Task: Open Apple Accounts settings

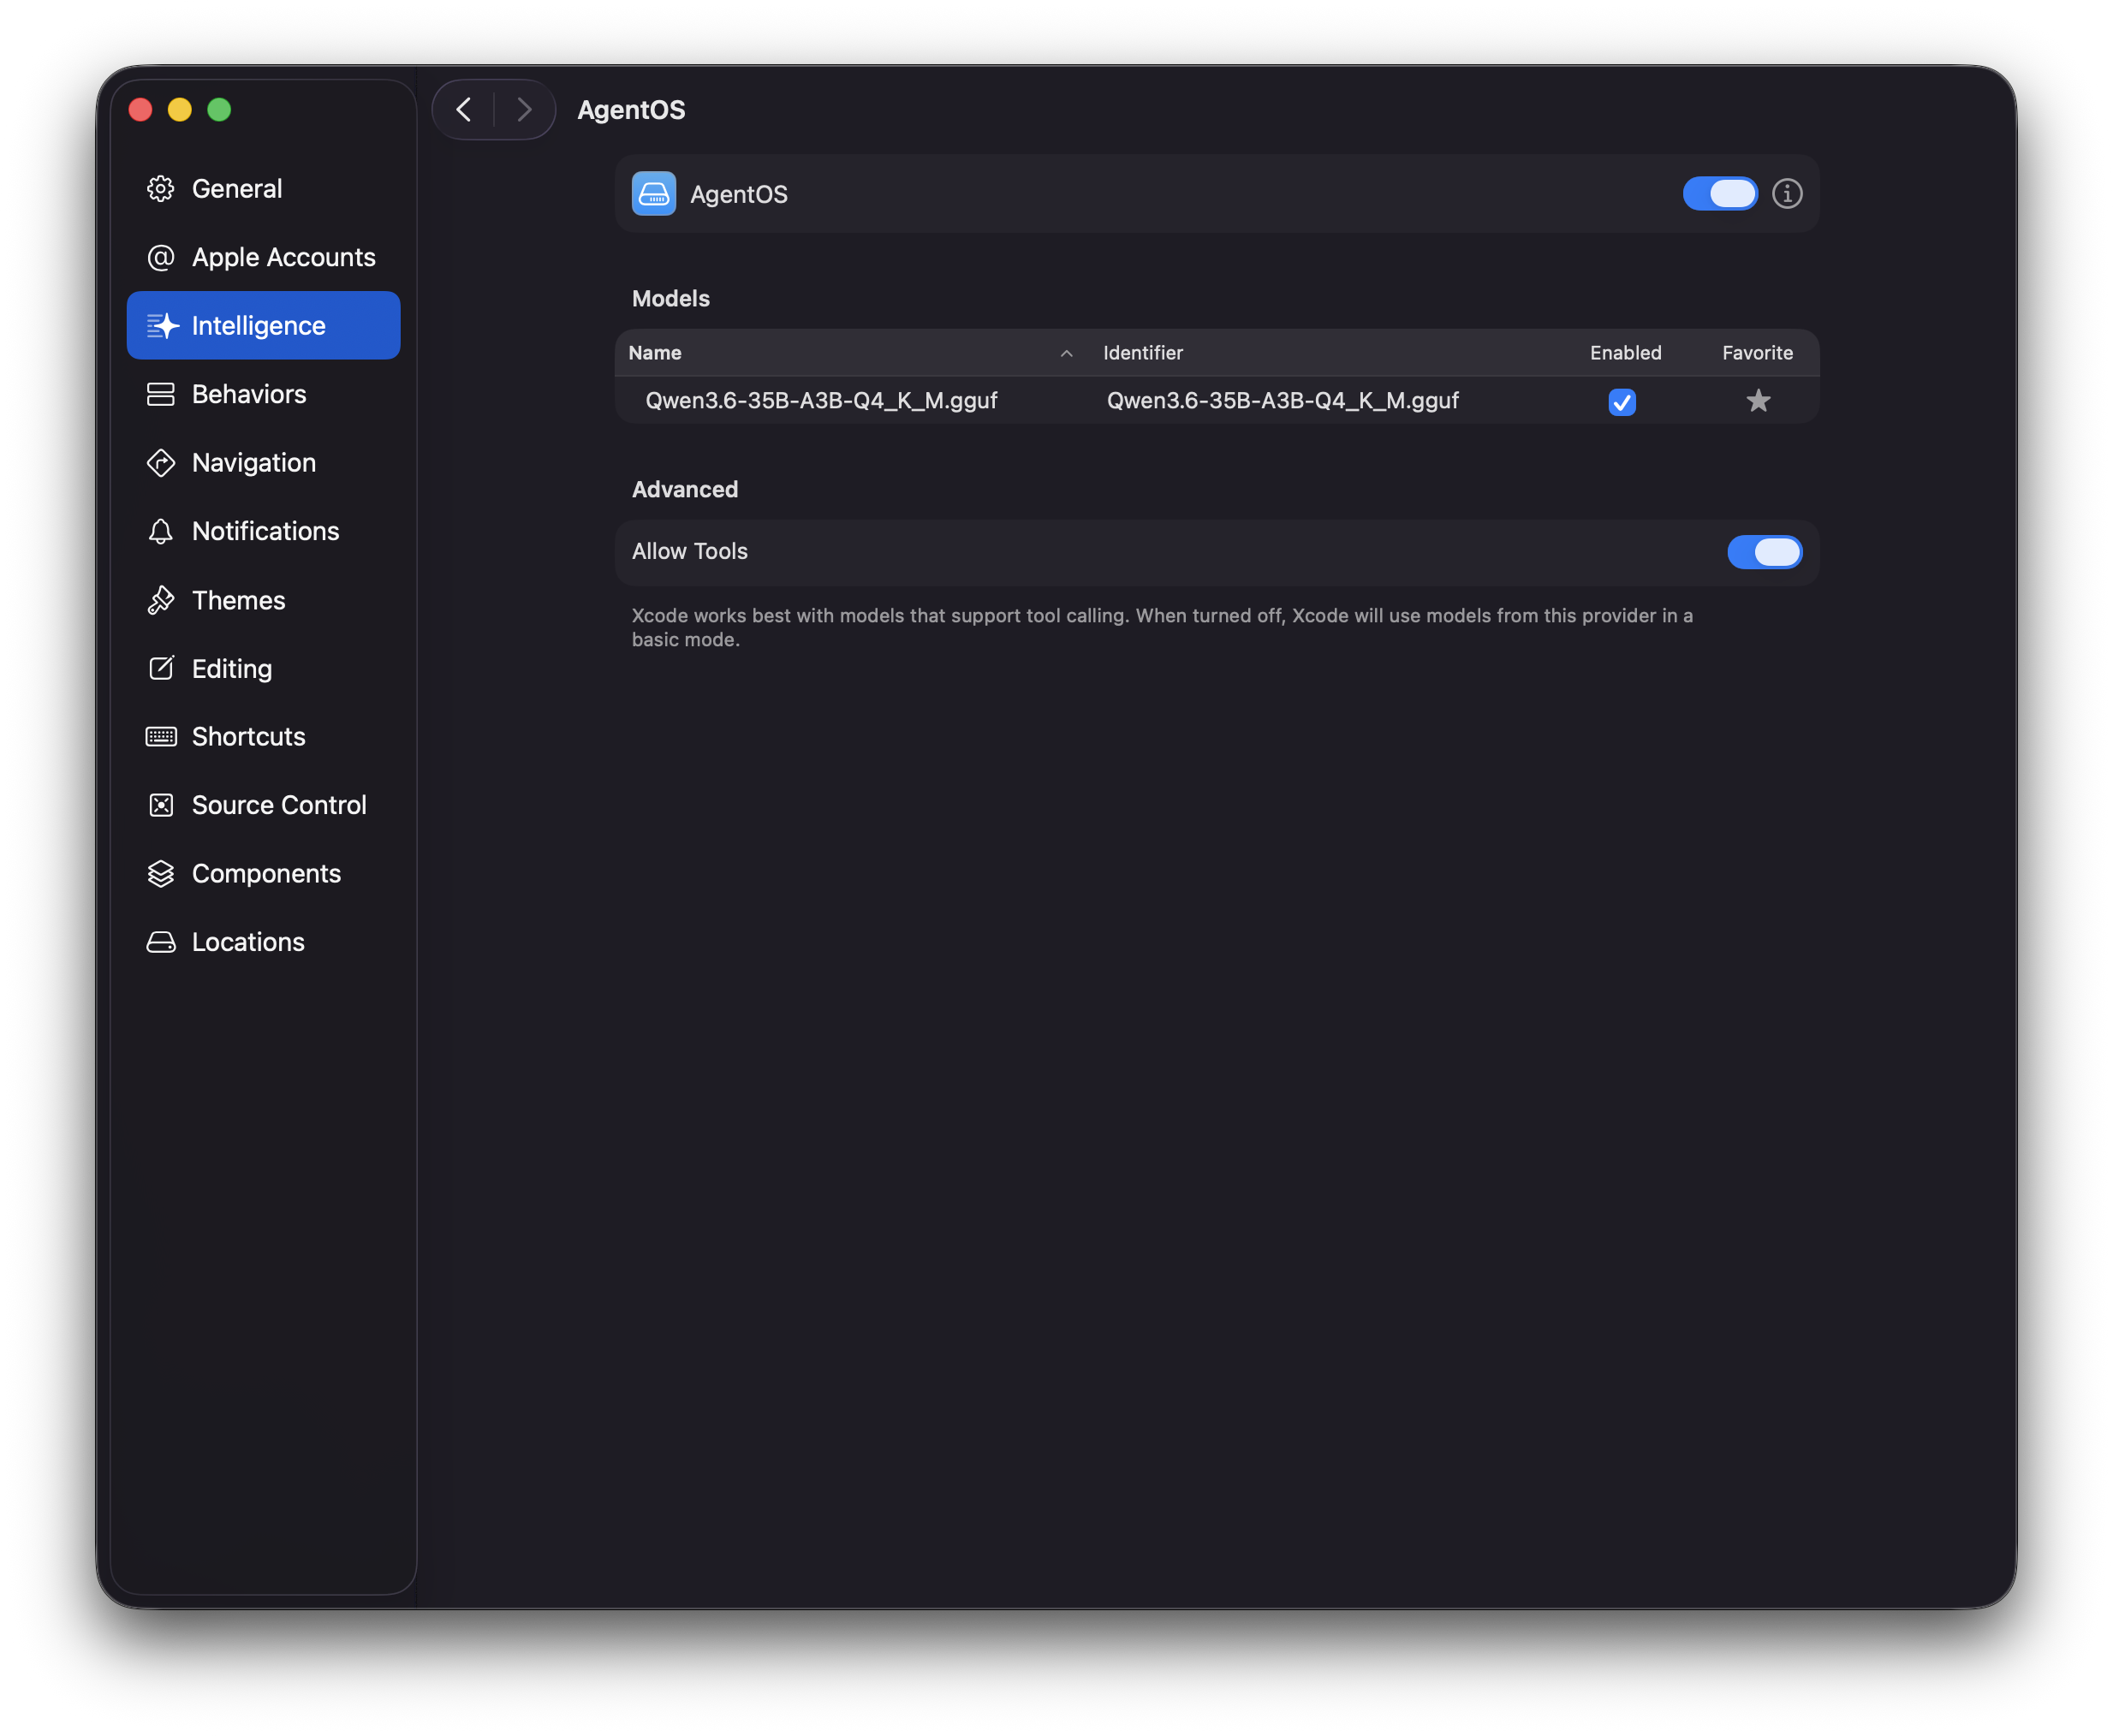Action: (263, 257)
